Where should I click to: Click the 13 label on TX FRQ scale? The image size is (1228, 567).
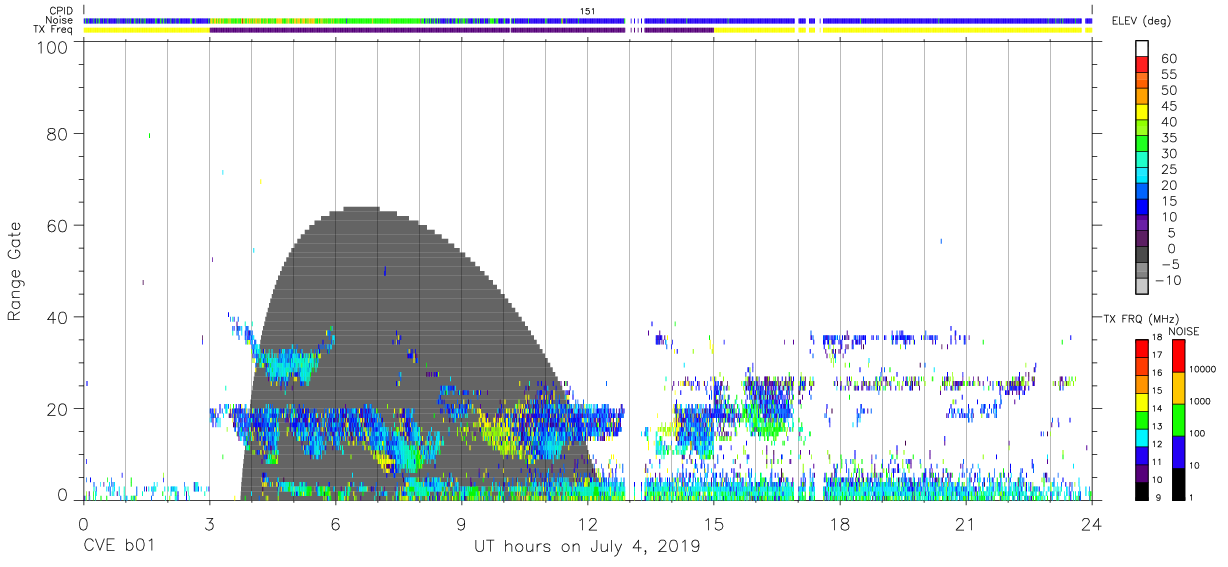click(1157, 426)
